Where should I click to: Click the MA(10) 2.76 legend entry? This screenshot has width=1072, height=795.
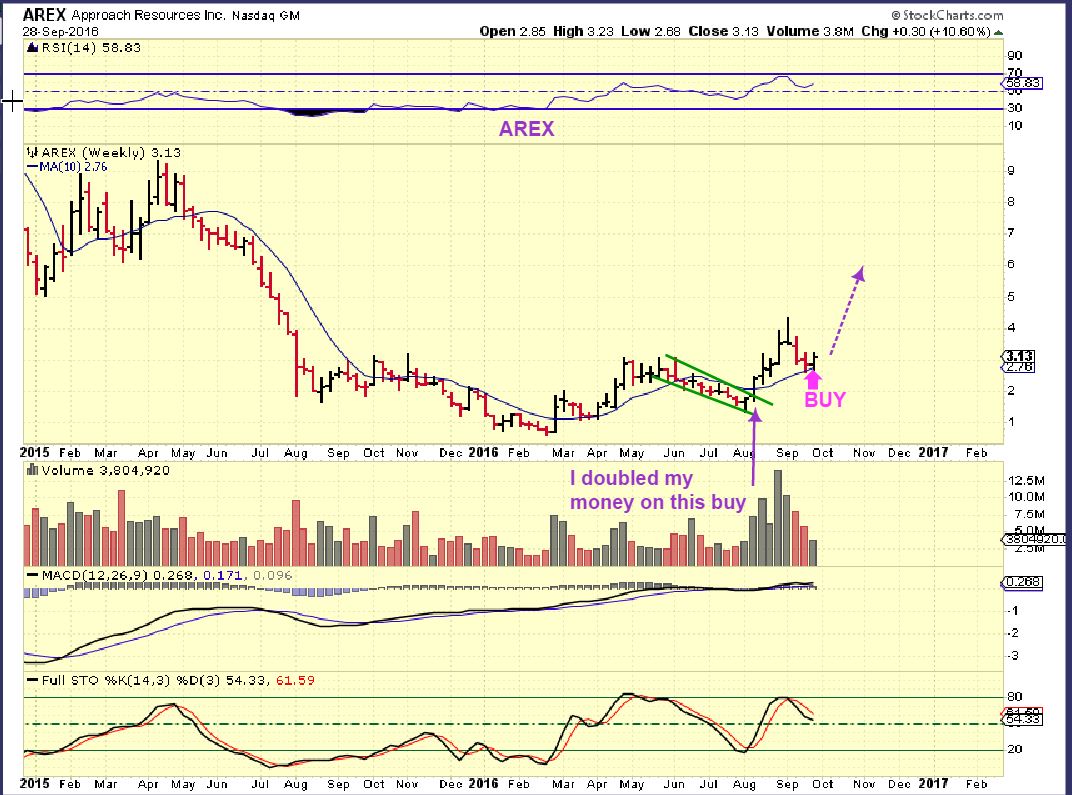pos(67,167)
